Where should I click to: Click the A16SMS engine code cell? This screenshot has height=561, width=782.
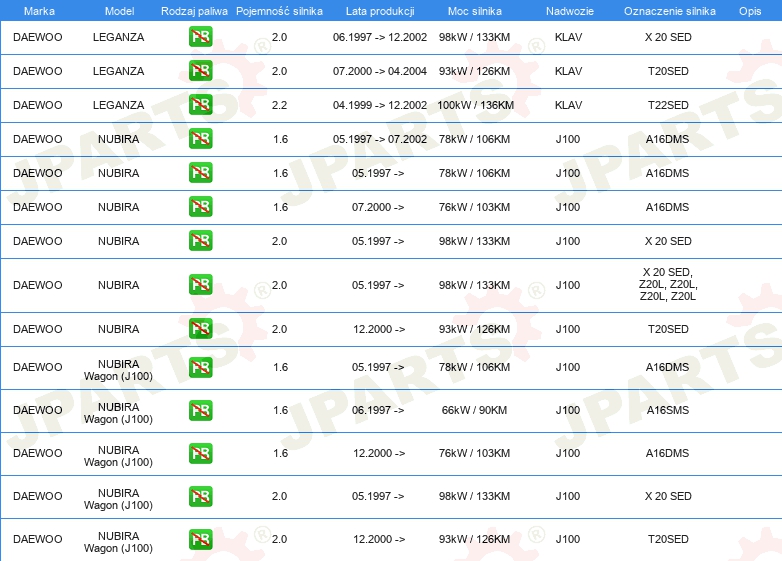[x=667, y=410]
